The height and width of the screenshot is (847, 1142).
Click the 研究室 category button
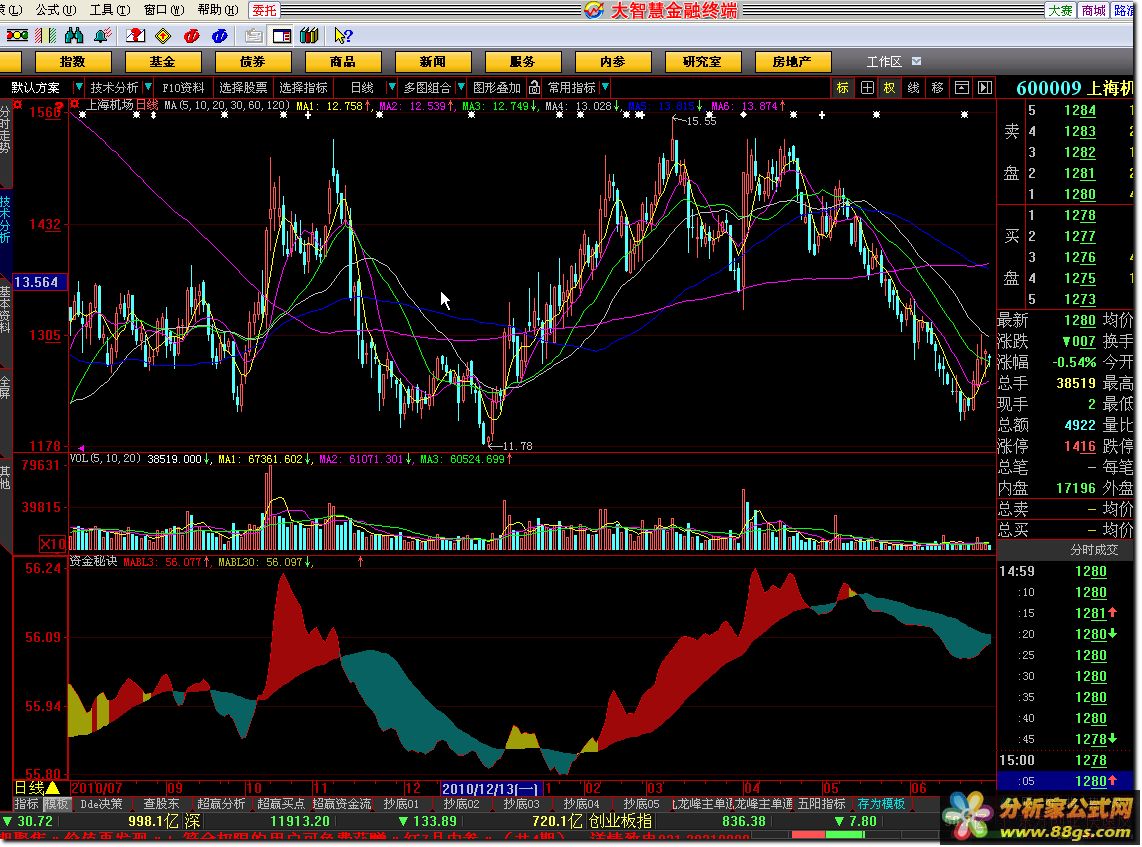(x=702, y=62)
